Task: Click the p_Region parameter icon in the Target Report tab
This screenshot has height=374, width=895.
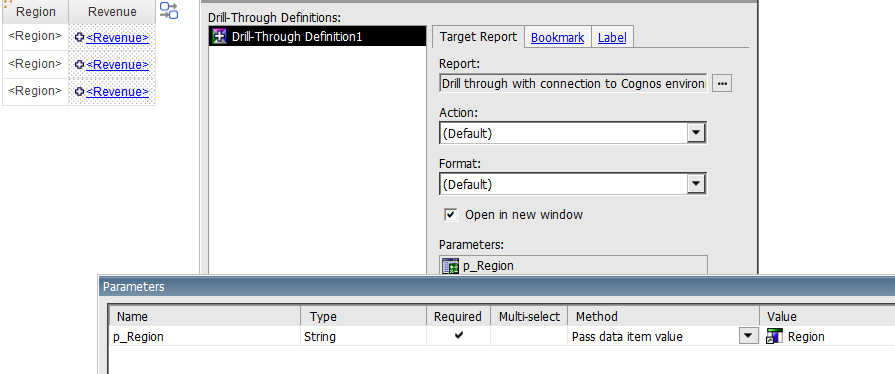Action: [x=450, y=266]
